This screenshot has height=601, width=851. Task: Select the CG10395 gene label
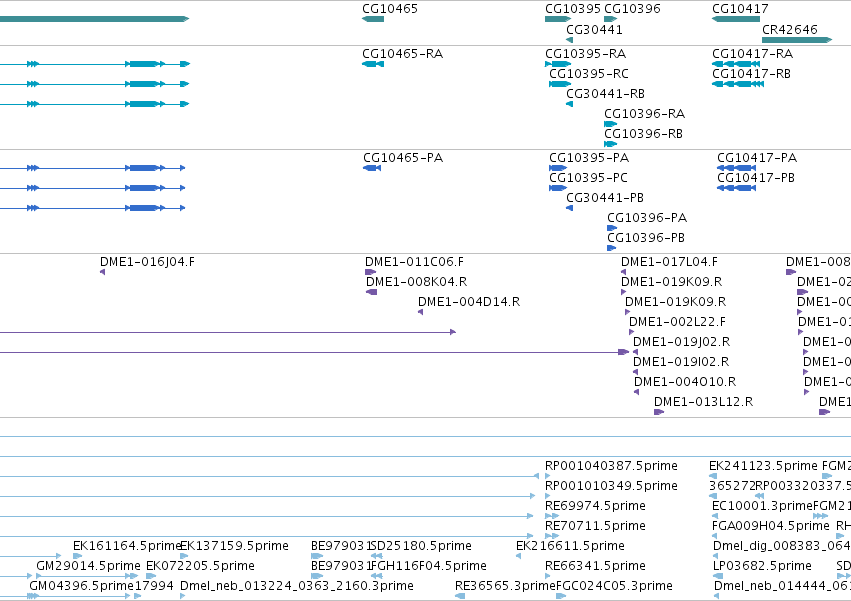(x=573, y=9)
